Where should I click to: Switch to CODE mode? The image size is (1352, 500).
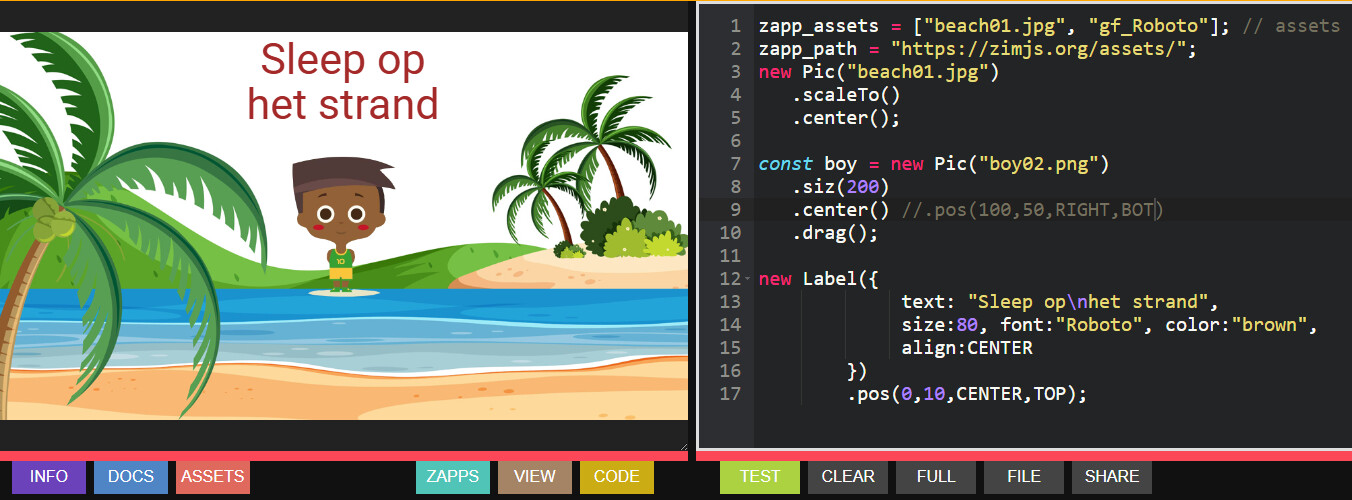pos(616,476)
